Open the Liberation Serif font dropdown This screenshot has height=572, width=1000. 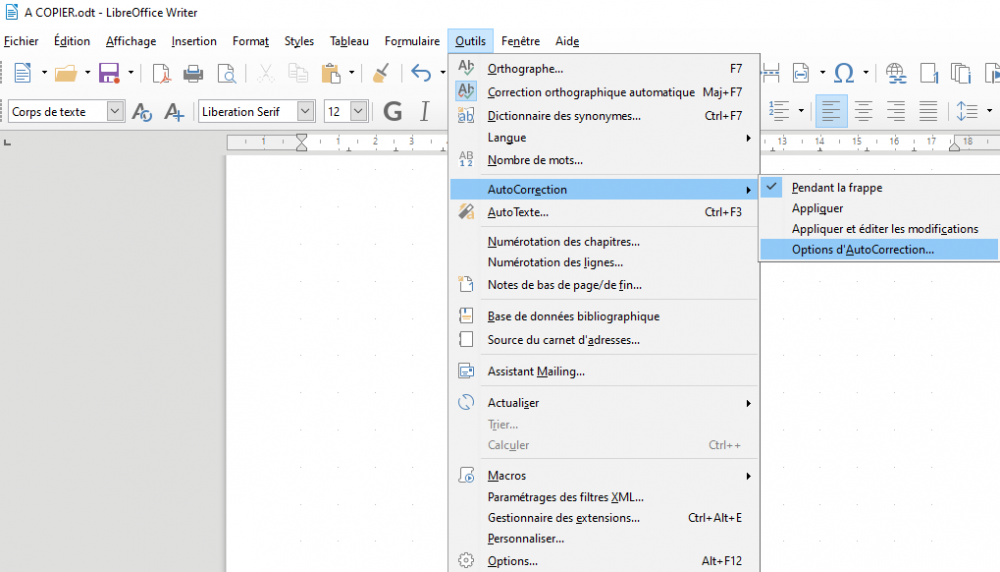305,112
